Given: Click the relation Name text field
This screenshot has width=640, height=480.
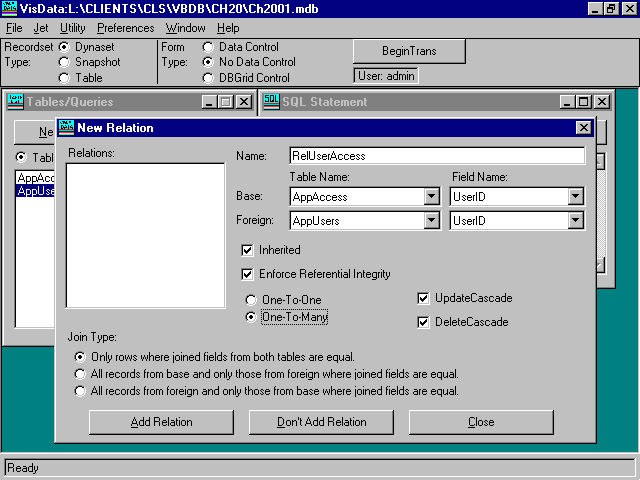Looking at the screenshot, I should 421,156.
